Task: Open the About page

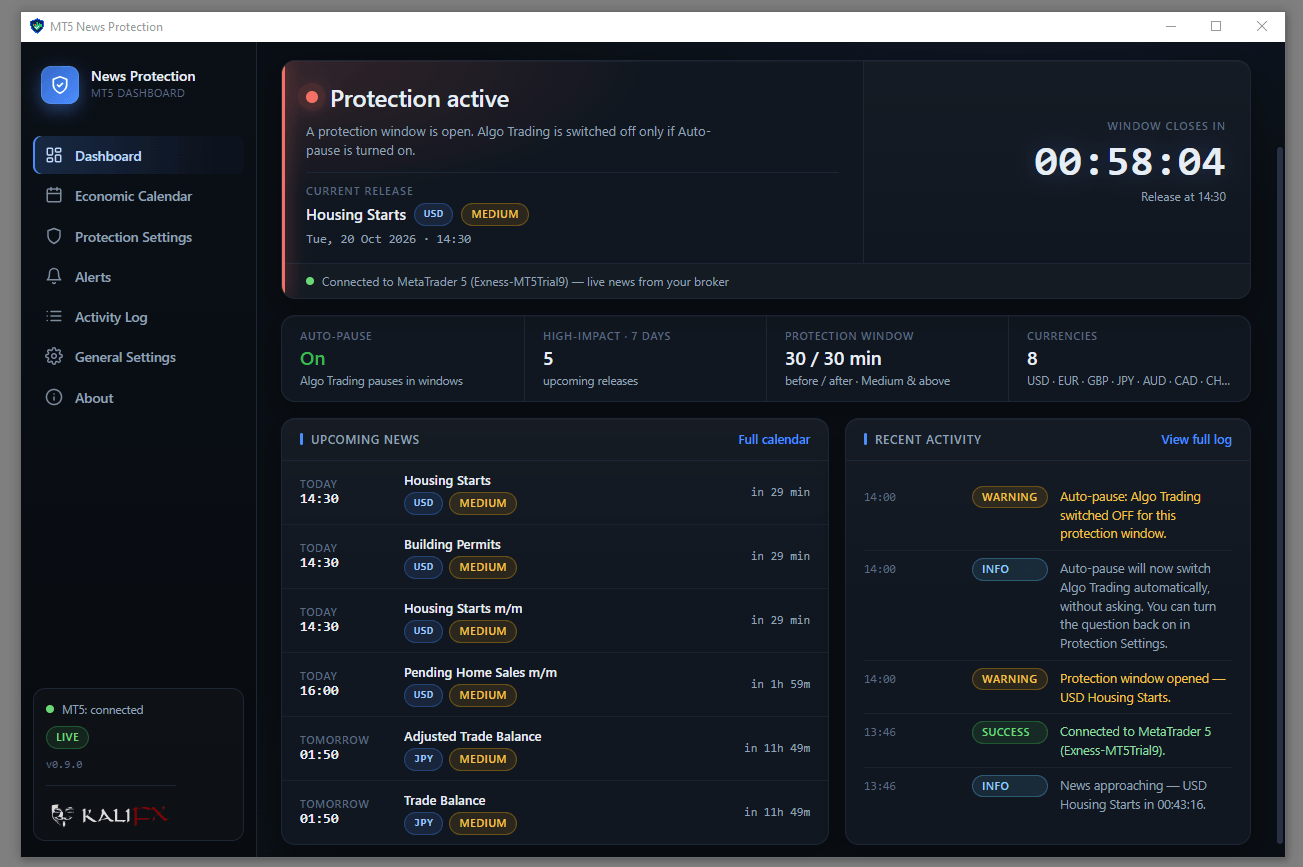Action: tap(138, 398)
